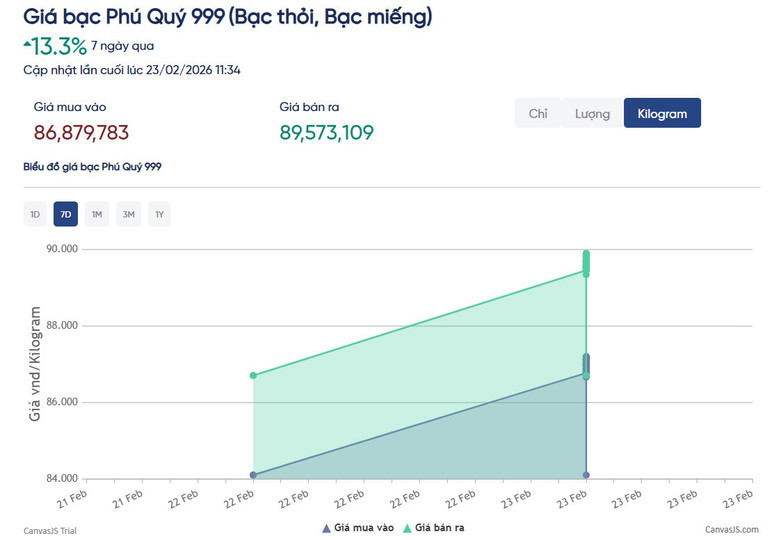Open the CanvasJS Trial link
The height and width of the screenshot is (540, 770).
click(50, 530)
